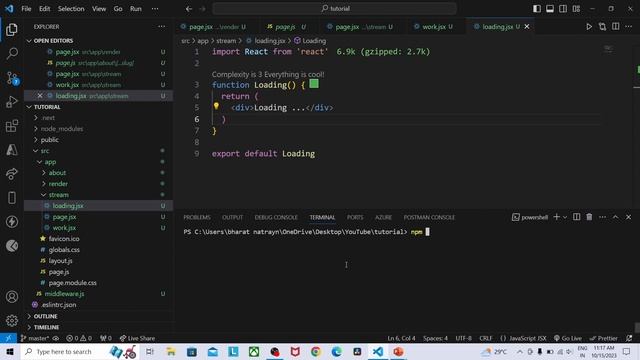640x360 pixels.
Task: Close the loading.jsx editor tab
Action: pos(527,27)
